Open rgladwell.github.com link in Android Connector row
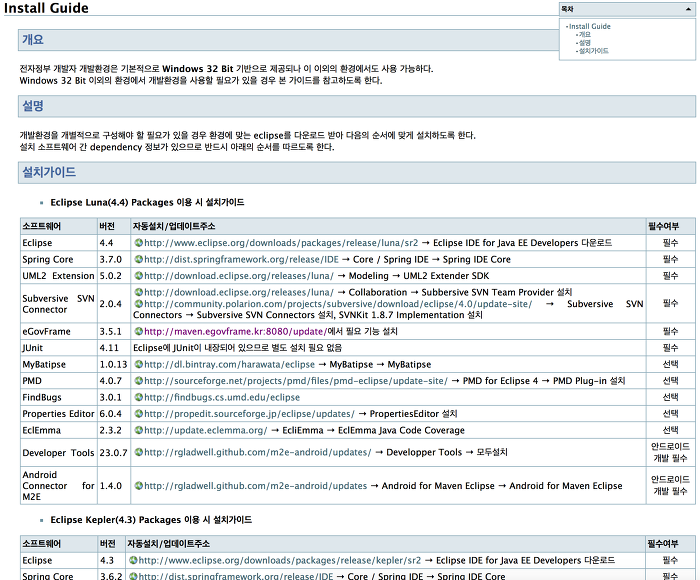The height and width of the screenshot is (580, 700). (x=256, y=486)
